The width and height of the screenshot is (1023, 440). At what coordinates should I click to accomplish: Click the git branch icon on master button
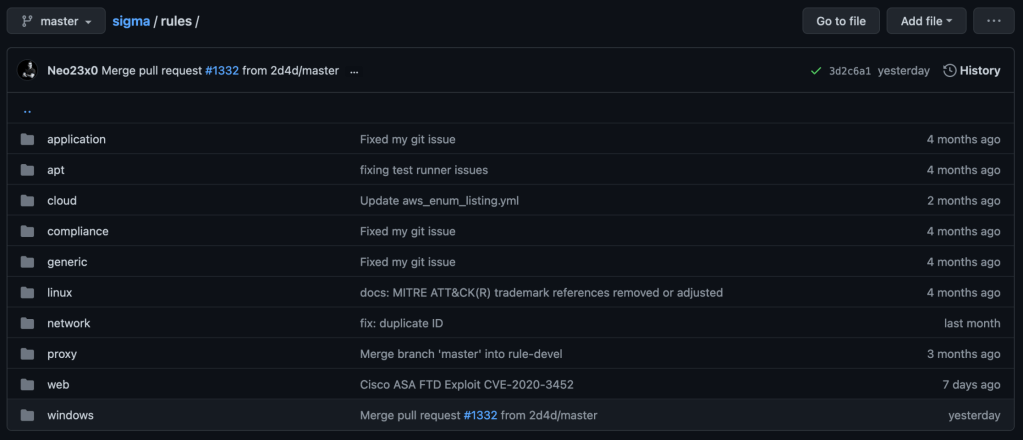coord(26,21)
